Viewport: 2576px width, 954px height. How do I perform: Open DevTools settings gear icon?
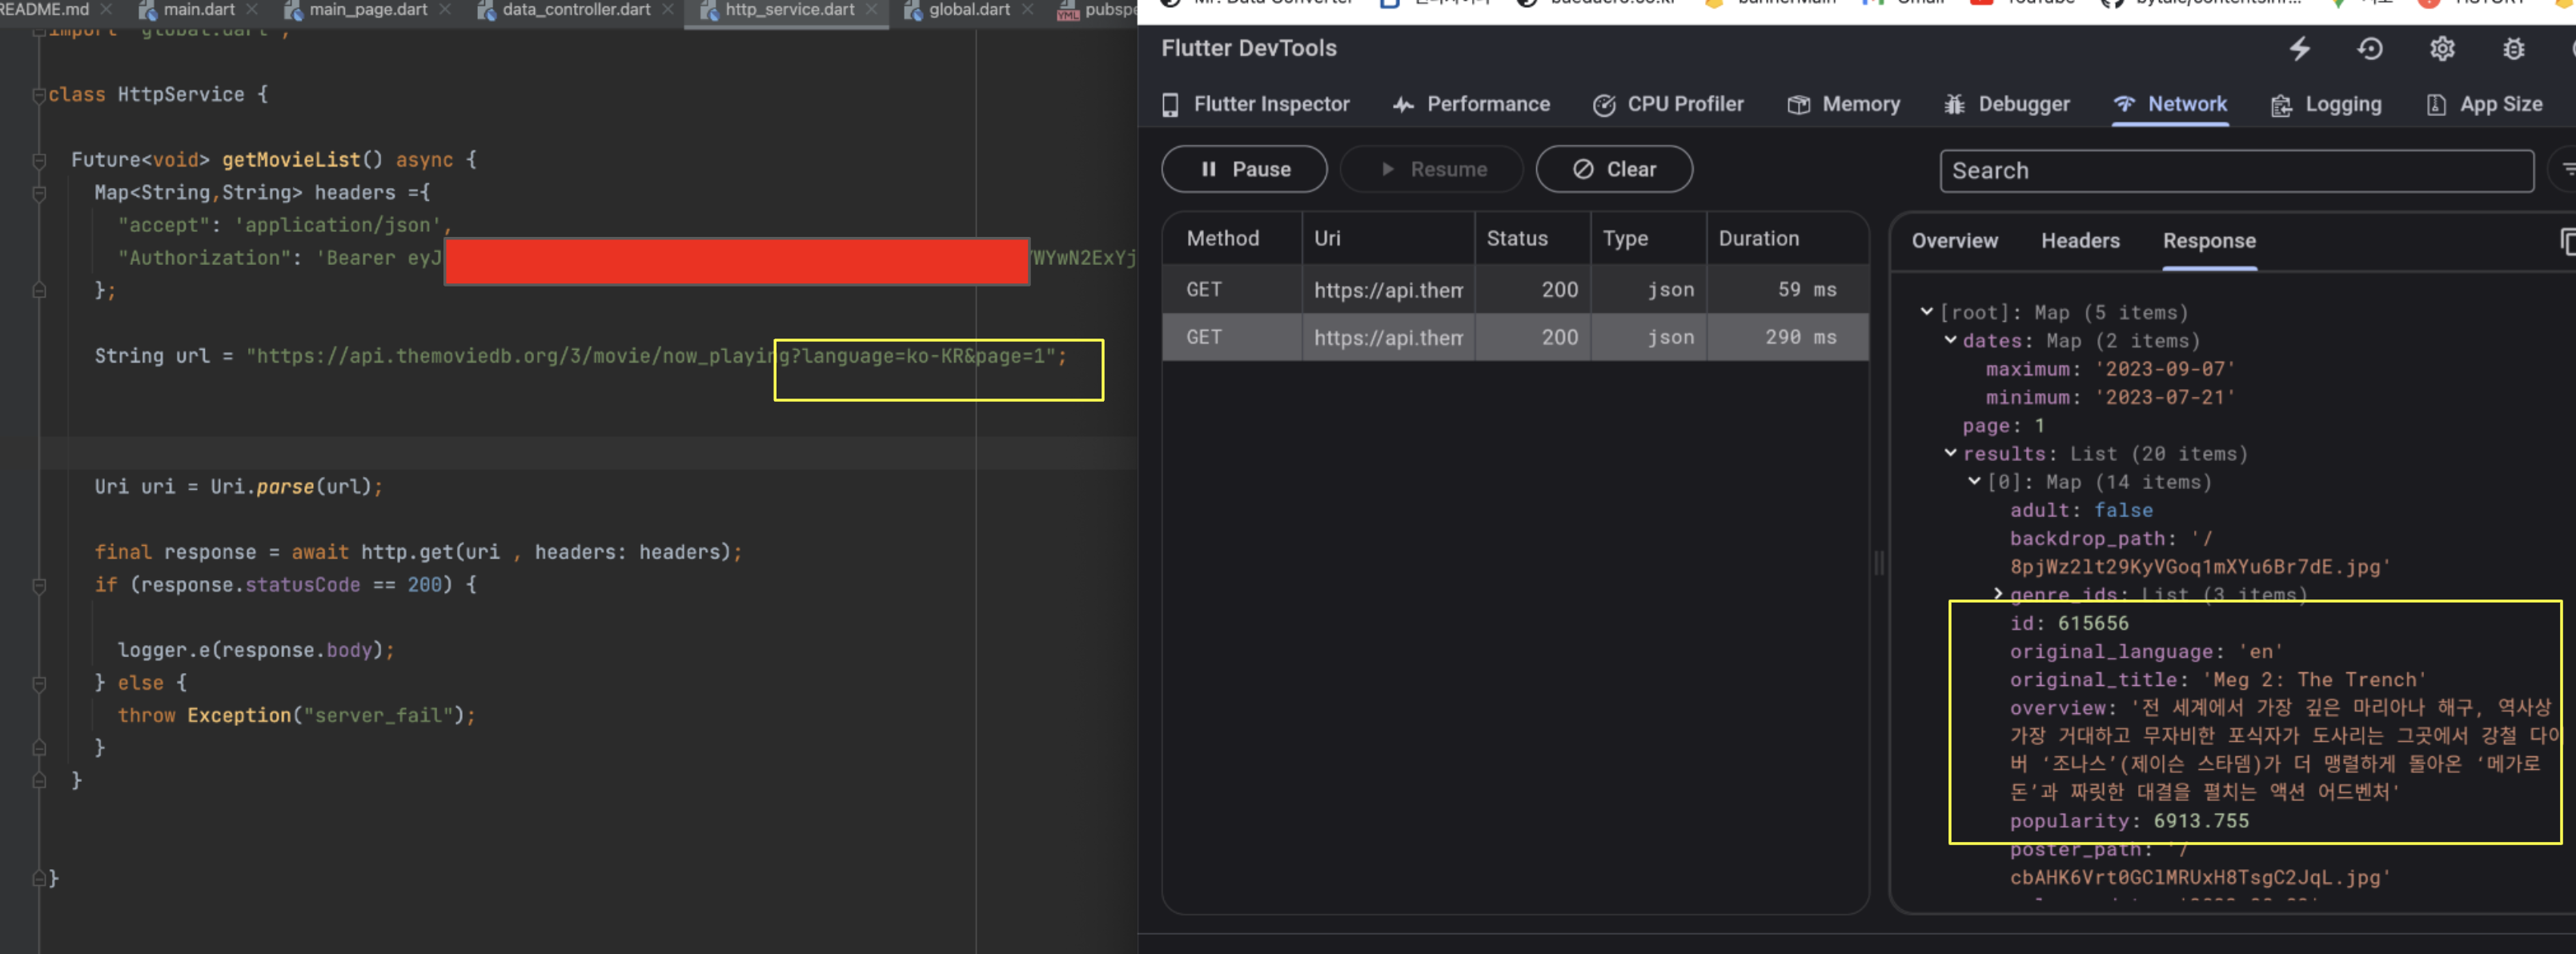pos(2442,49)
